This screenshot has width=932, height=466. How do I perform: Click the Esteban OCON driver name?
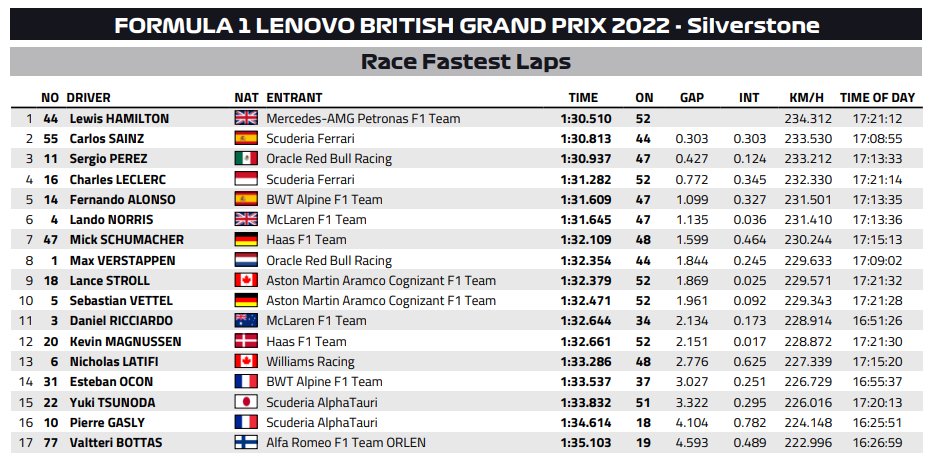tap(111, 382)
